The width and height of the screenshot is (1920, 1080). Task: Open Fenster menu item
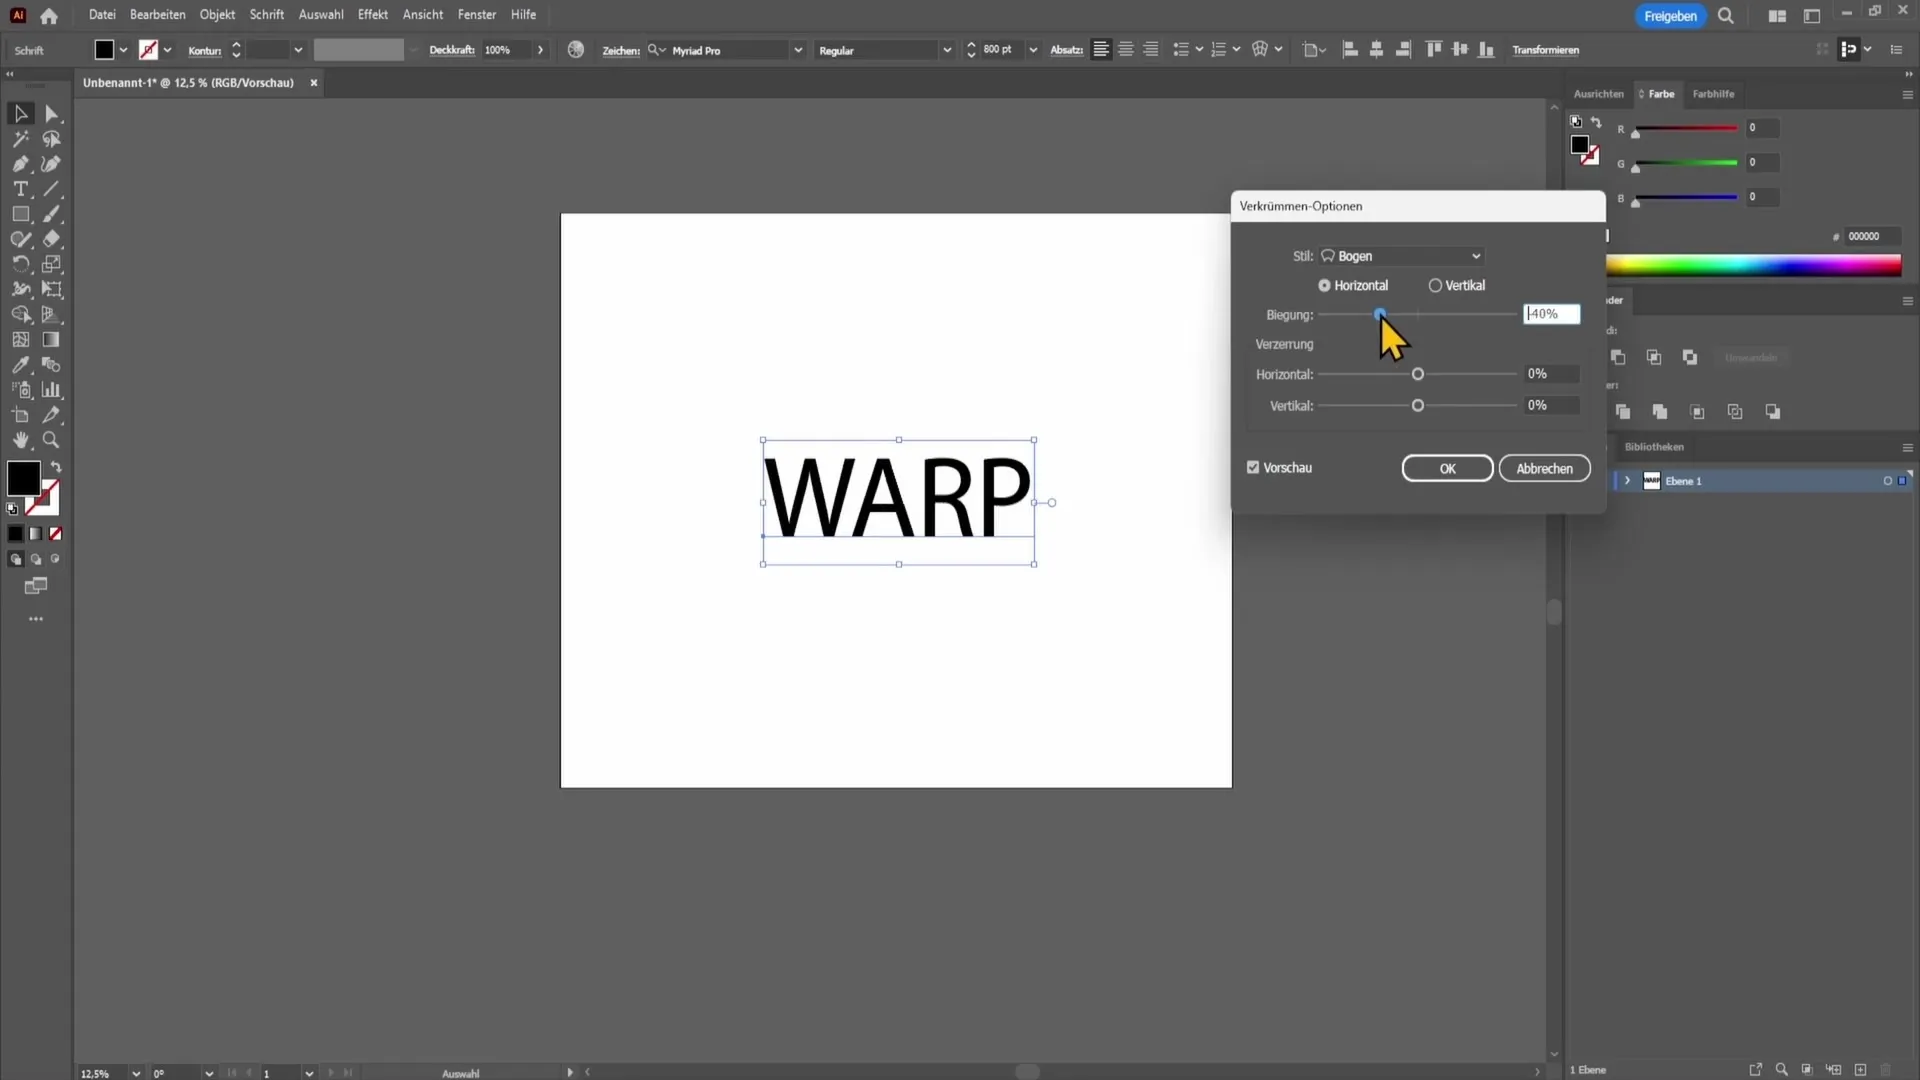(x=477, y=15)
